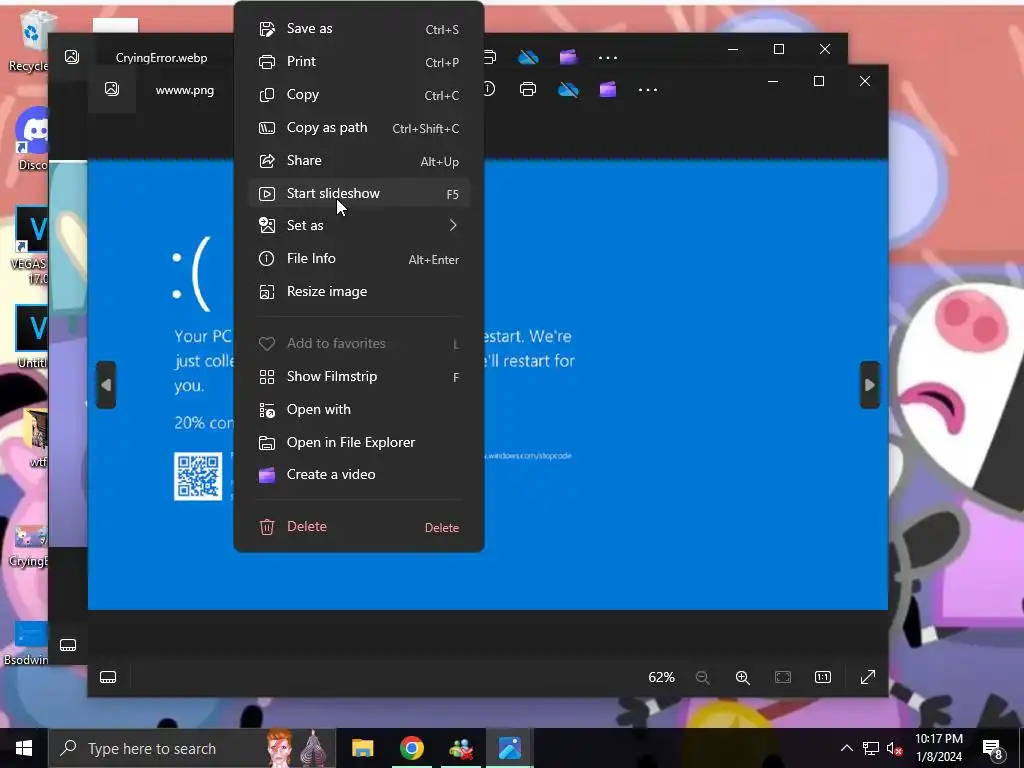Viewport: 1024px width, 768px height.
Task: Click muted volume icon in system tray
Action: pyautogui.click(x=894, y=748)
